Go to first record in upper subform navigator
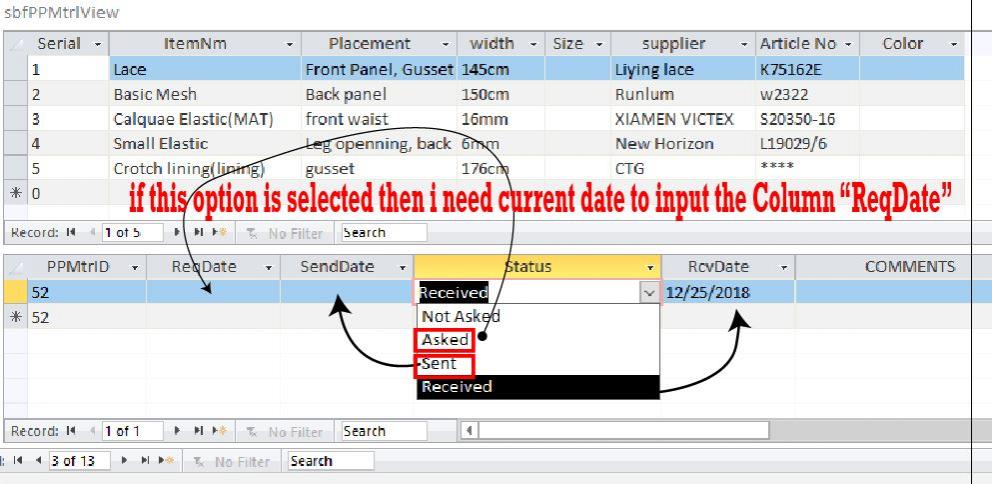This screenshot has width=992, height=484. [x=71, y=232]
